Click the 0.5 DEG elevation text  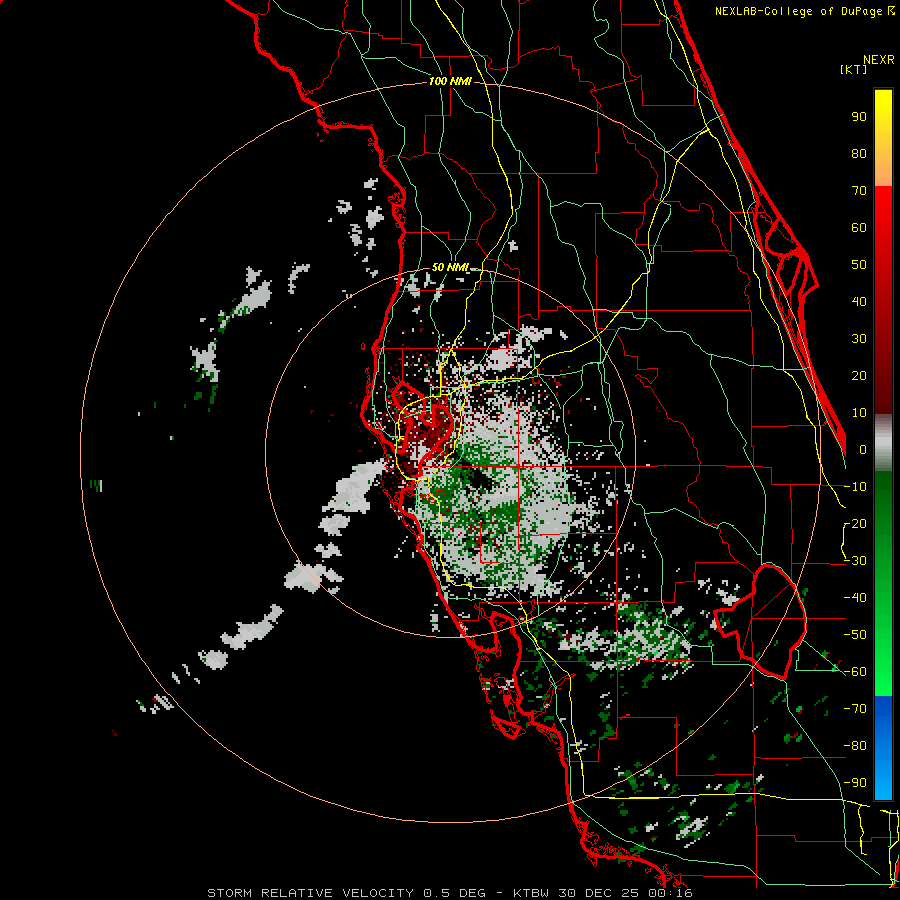(x=454, y=893)
